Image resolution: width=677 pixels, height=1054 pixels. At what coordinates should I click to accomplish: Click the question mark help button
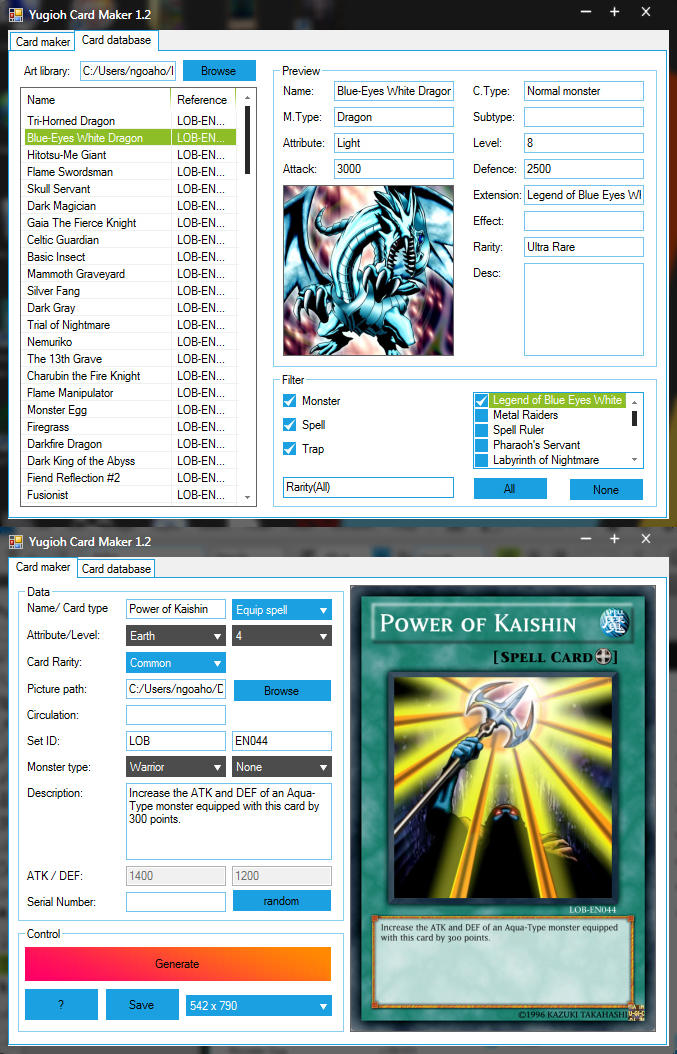point(61,1004)
